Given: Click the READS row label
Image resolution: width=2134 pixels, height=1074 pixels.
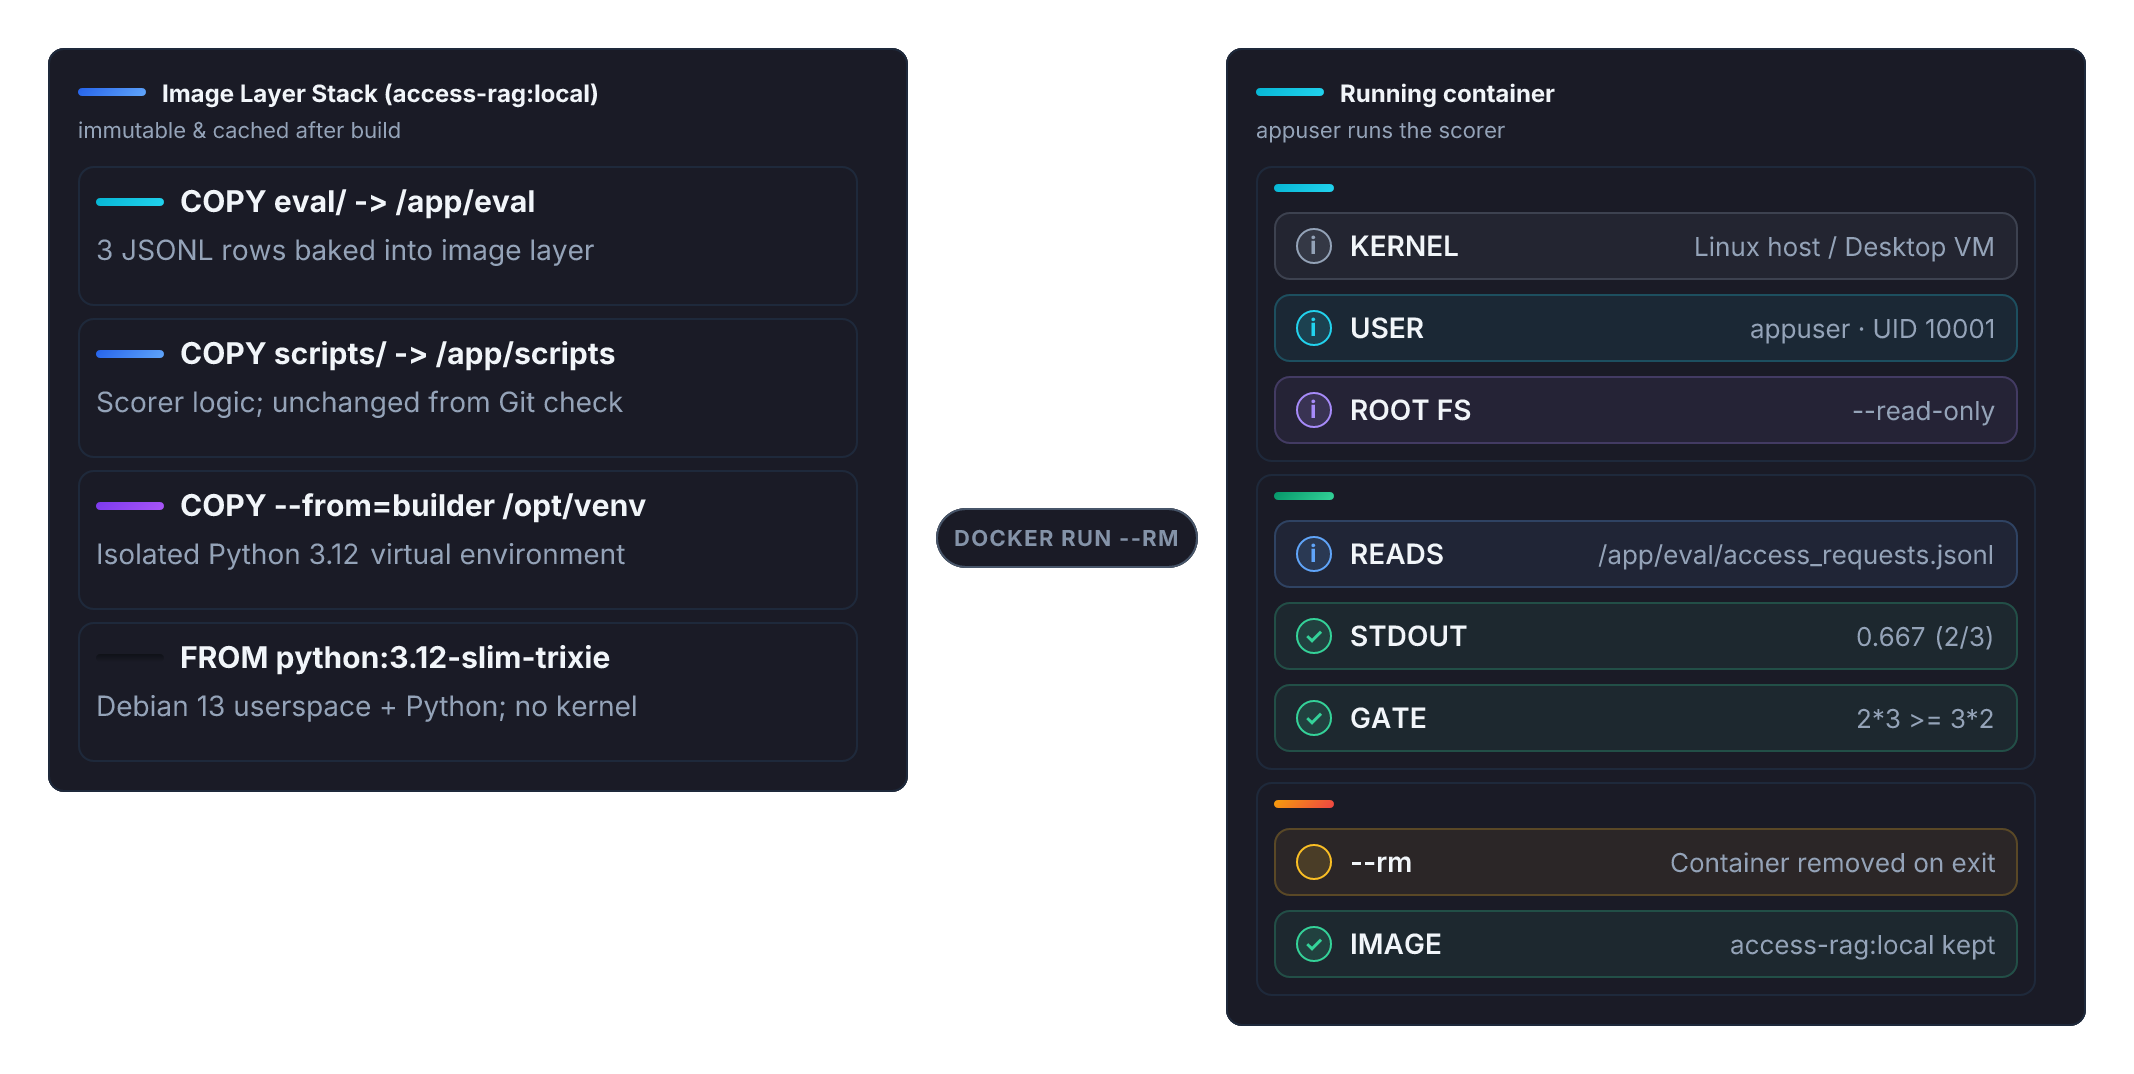Looking at the screenshot, I should [x=1397, y=554].
